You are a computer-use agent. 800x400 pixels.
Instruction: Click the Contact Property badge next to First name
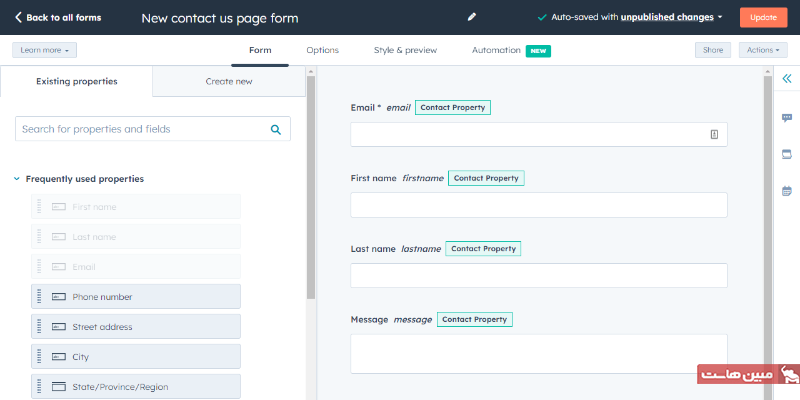pyautogui.click(x=486, y=178)
